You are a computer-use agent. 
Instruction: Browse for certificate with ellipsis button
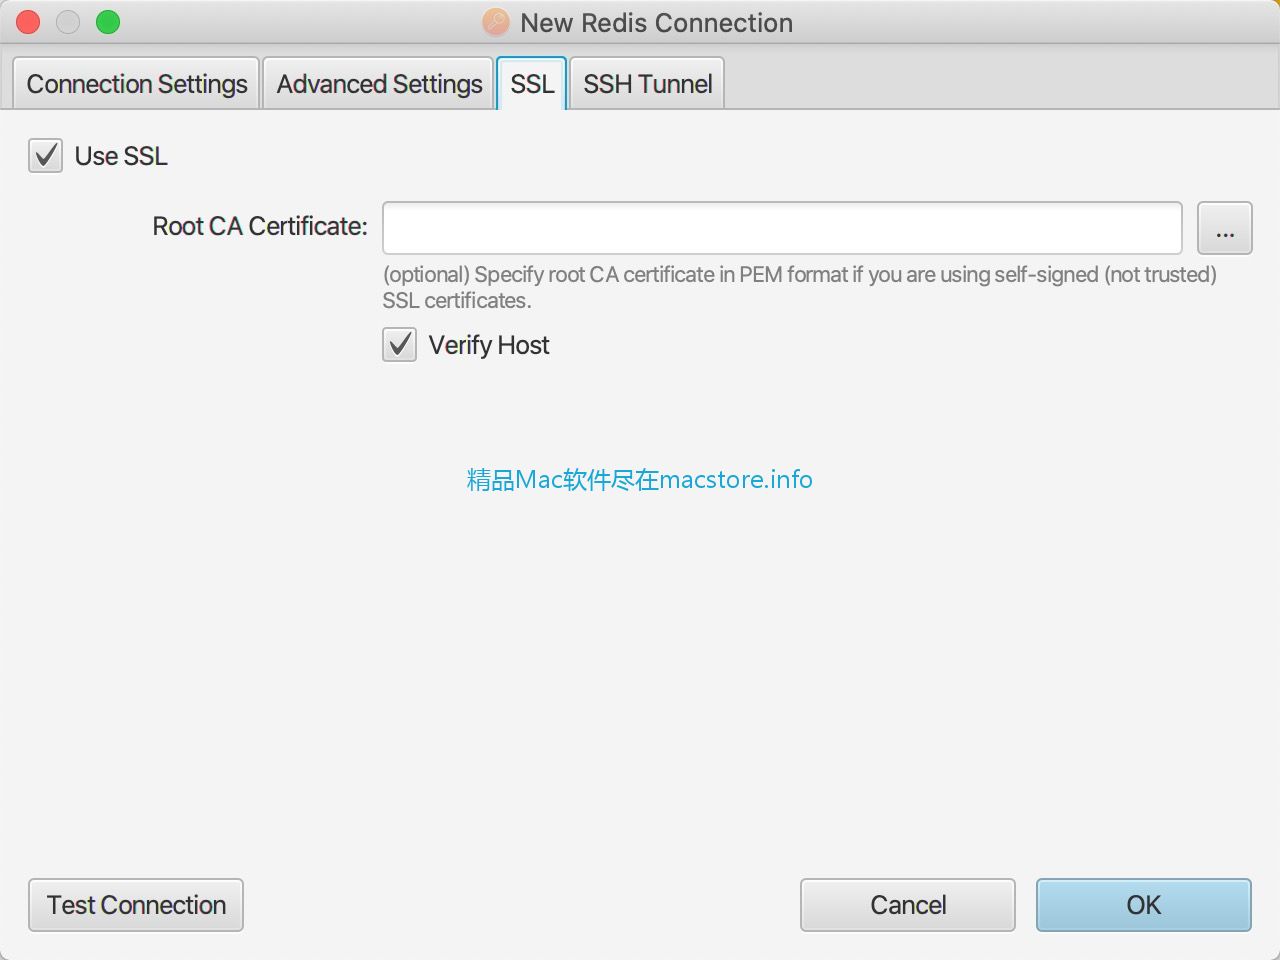click(1225, 228)
